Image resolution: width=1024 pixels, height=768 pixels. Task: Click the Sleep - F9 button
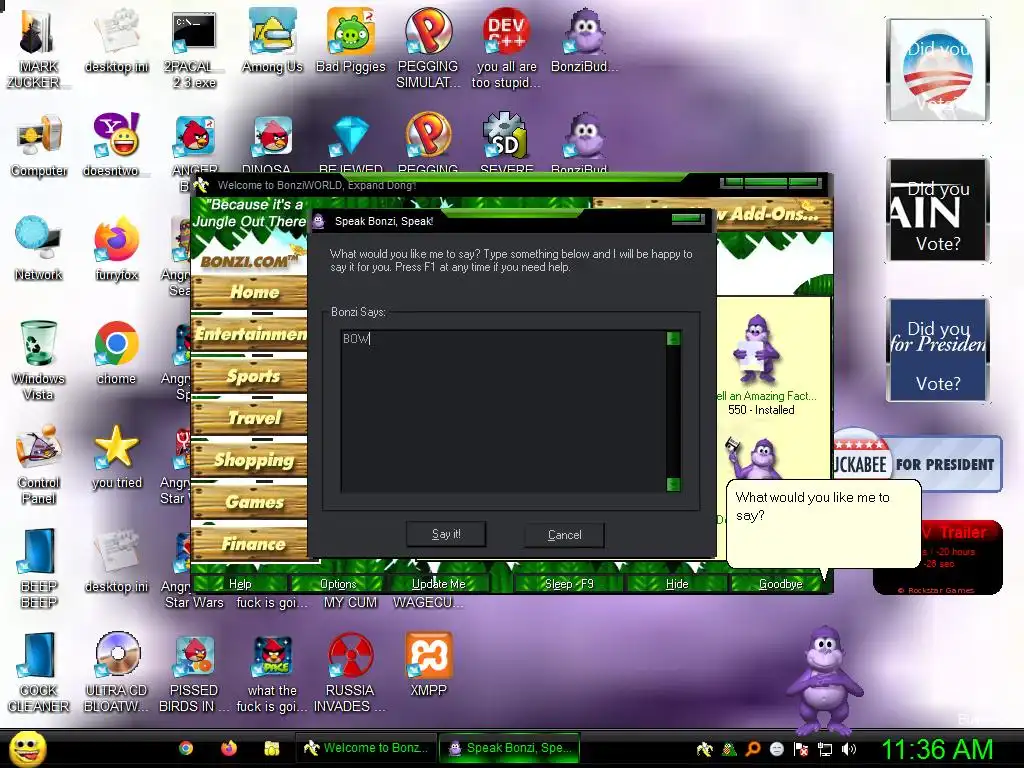click(569, 584)
